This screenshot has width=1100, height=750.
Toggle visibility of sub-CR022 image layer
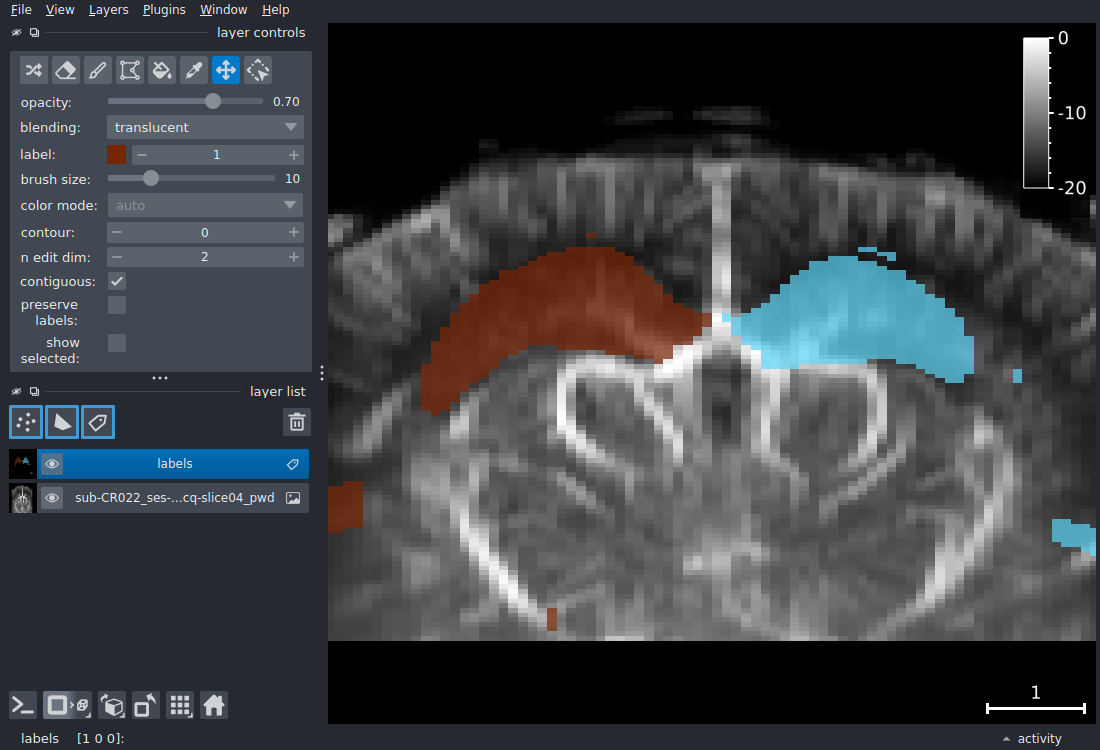(x=52, y=498)
